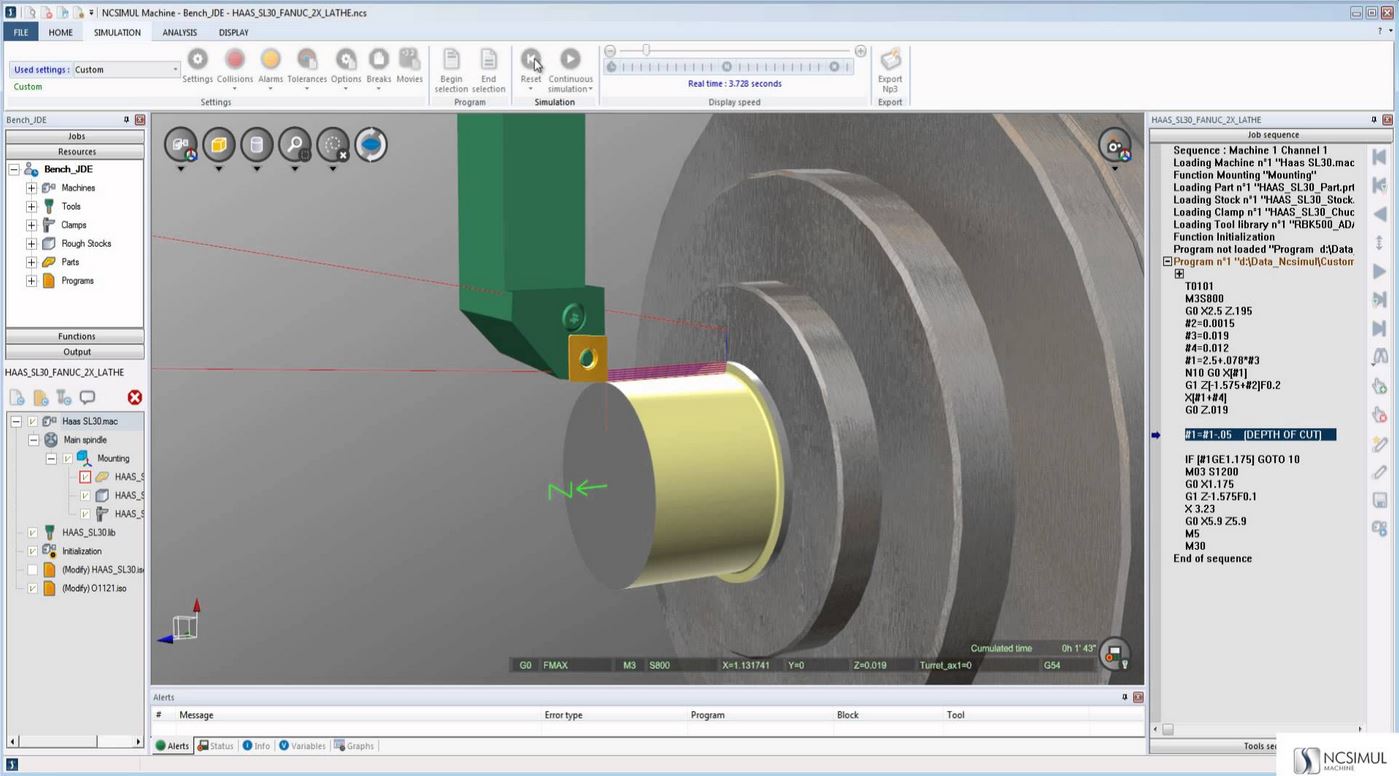Toggle the (Modify) O1121.iso checkbox

tap(32, 588)
